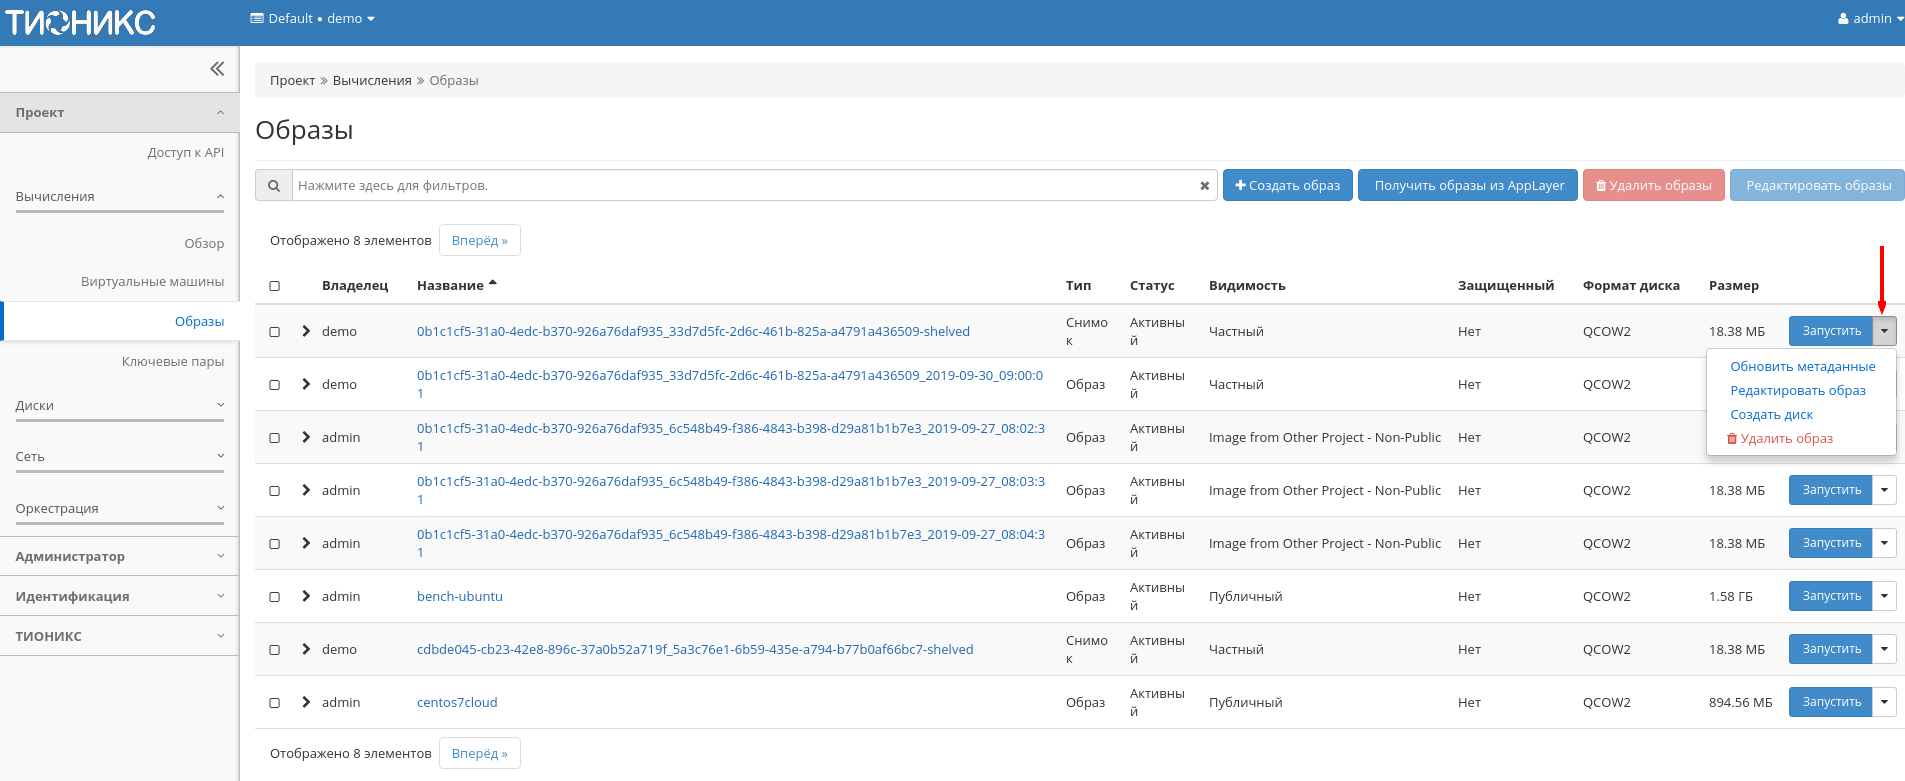Screen dimensions: 1905x781
Task: Collapse the sidebar with double-chevron icon
Action: point(217,69)
